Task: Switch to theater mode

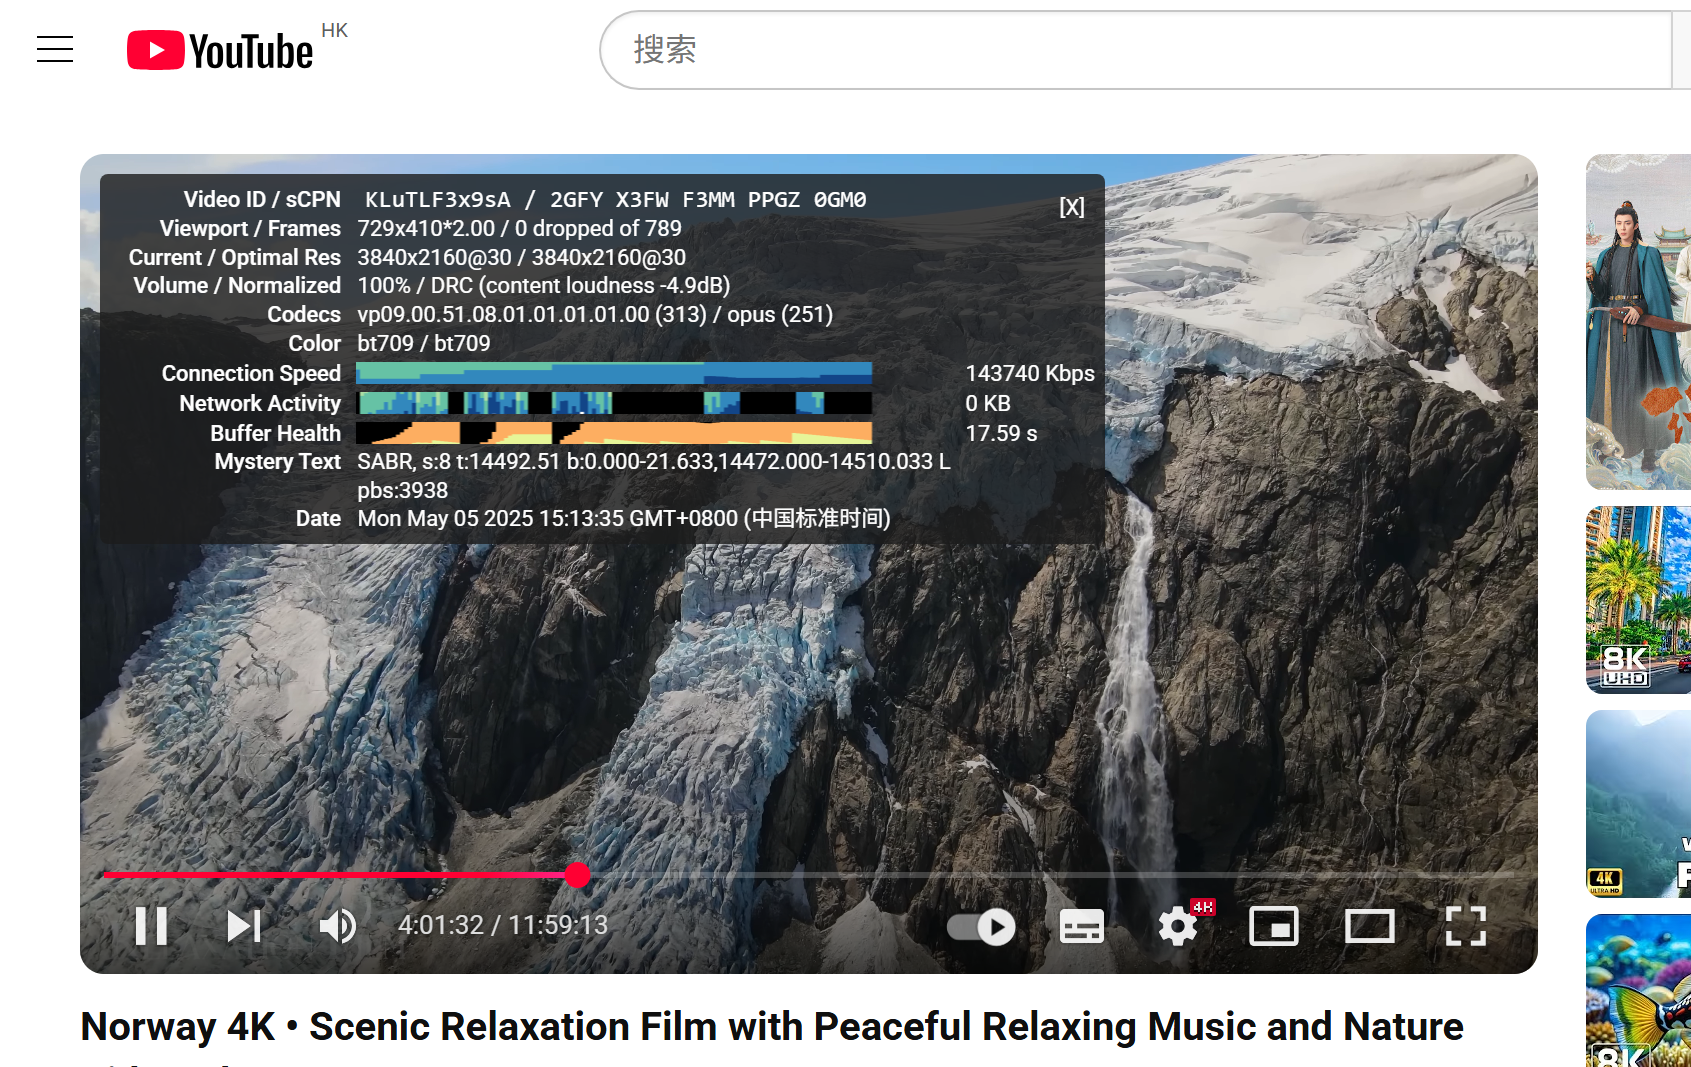Action: tap(1370, 926)
